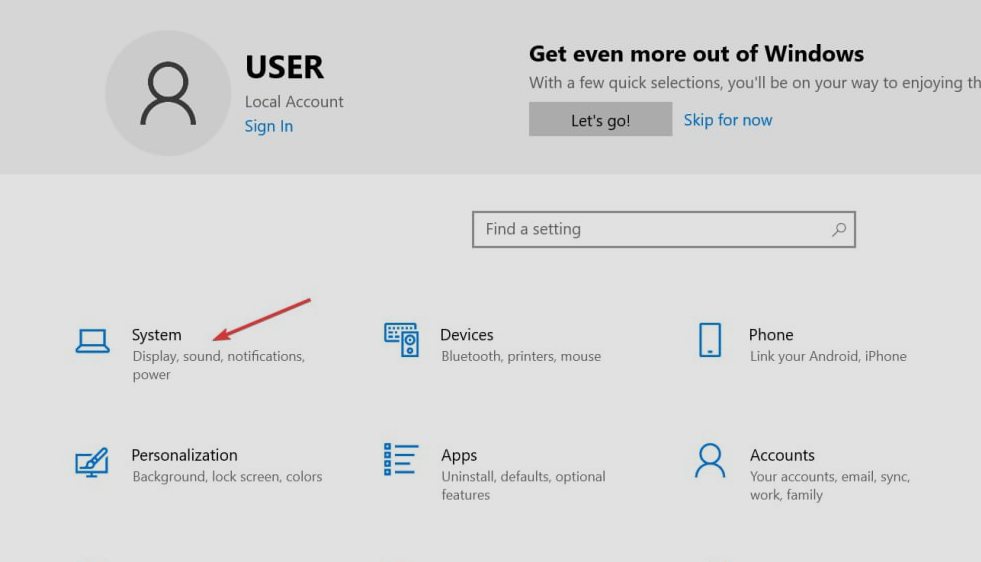The height and width of the screenshot is (562, 981).
Task: Click Skip for now link
Action: pyautogui.click(x=728, y=120)
